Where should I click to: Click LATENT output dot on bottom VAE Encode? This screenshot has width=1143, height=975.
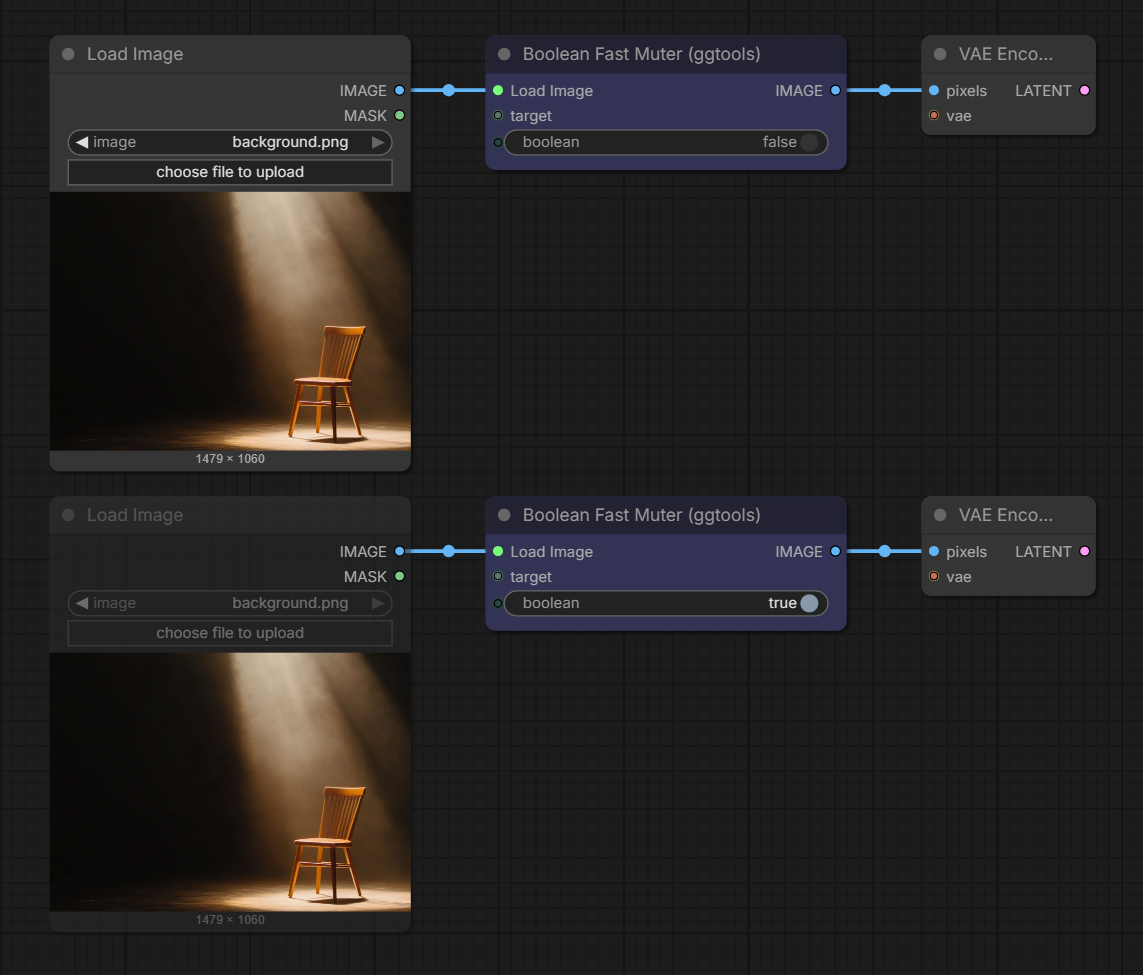[1085, 552]
